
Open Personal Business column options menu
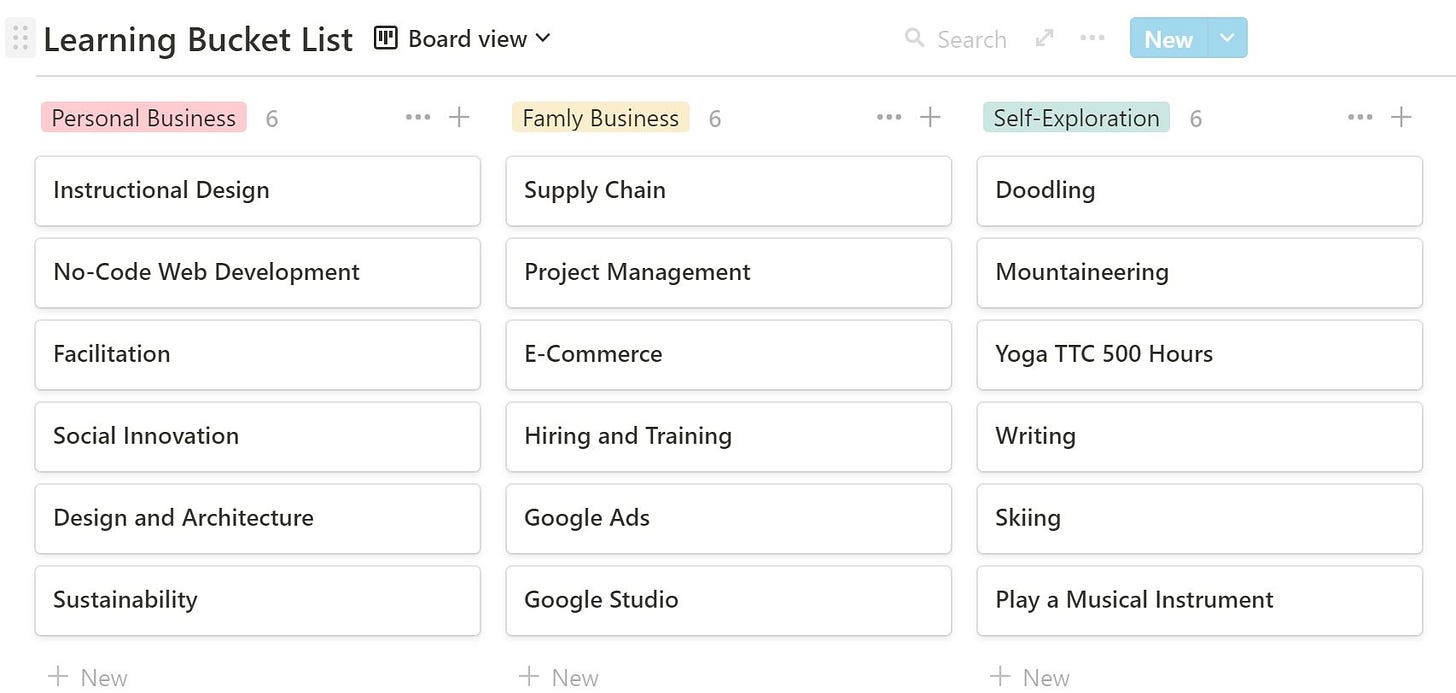point(418,118)
